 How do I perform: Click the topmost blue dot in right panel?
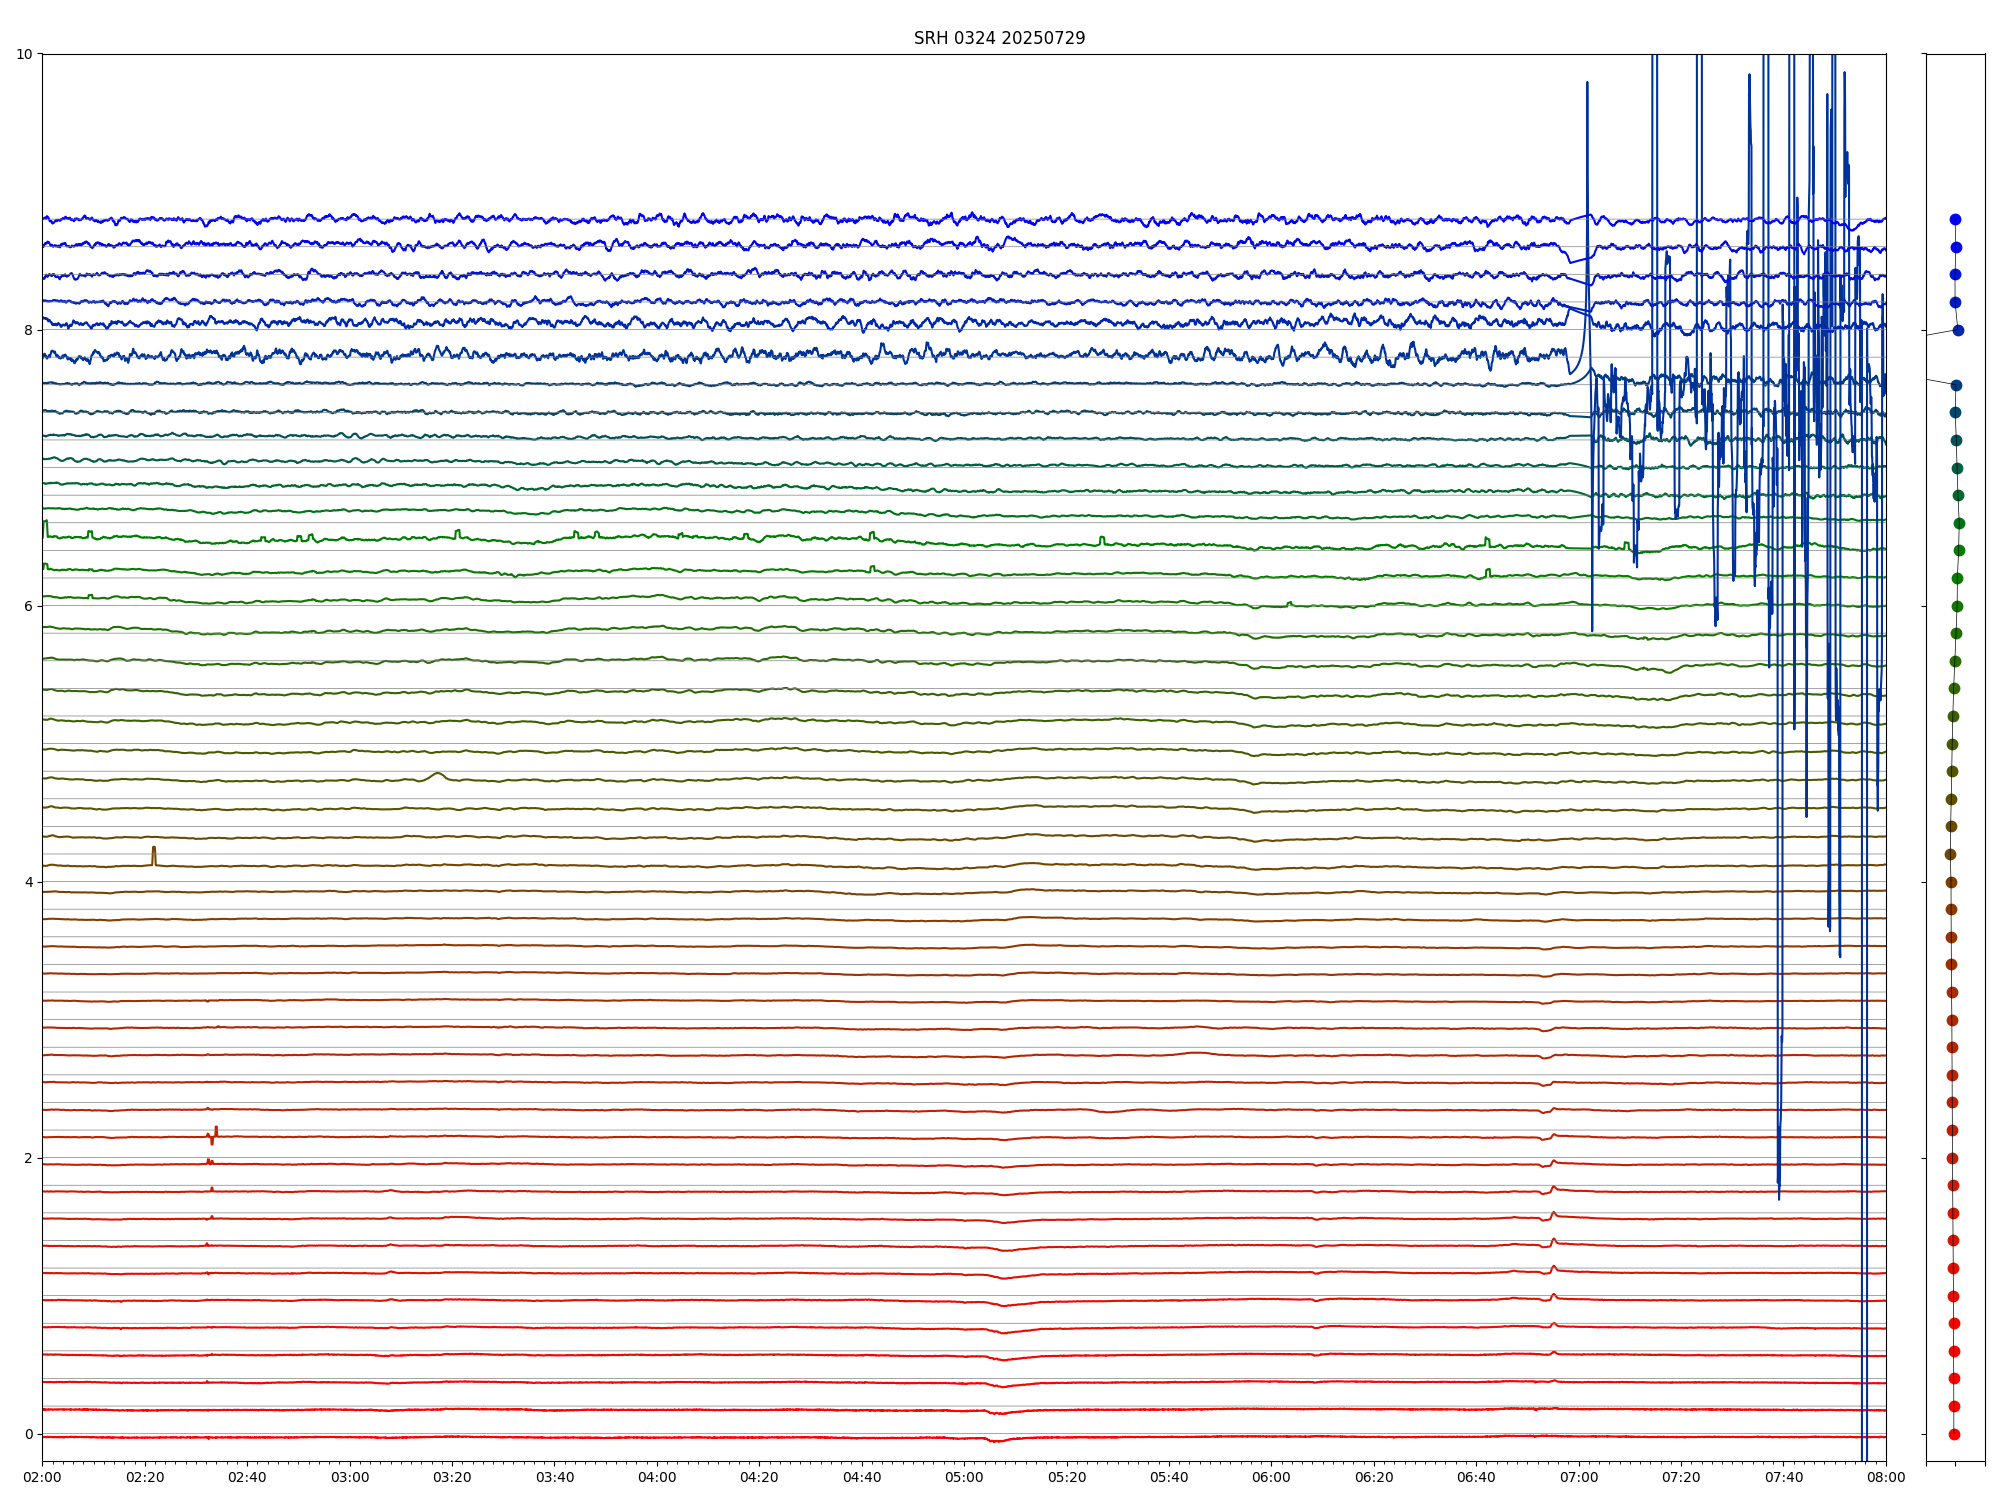1955,219
